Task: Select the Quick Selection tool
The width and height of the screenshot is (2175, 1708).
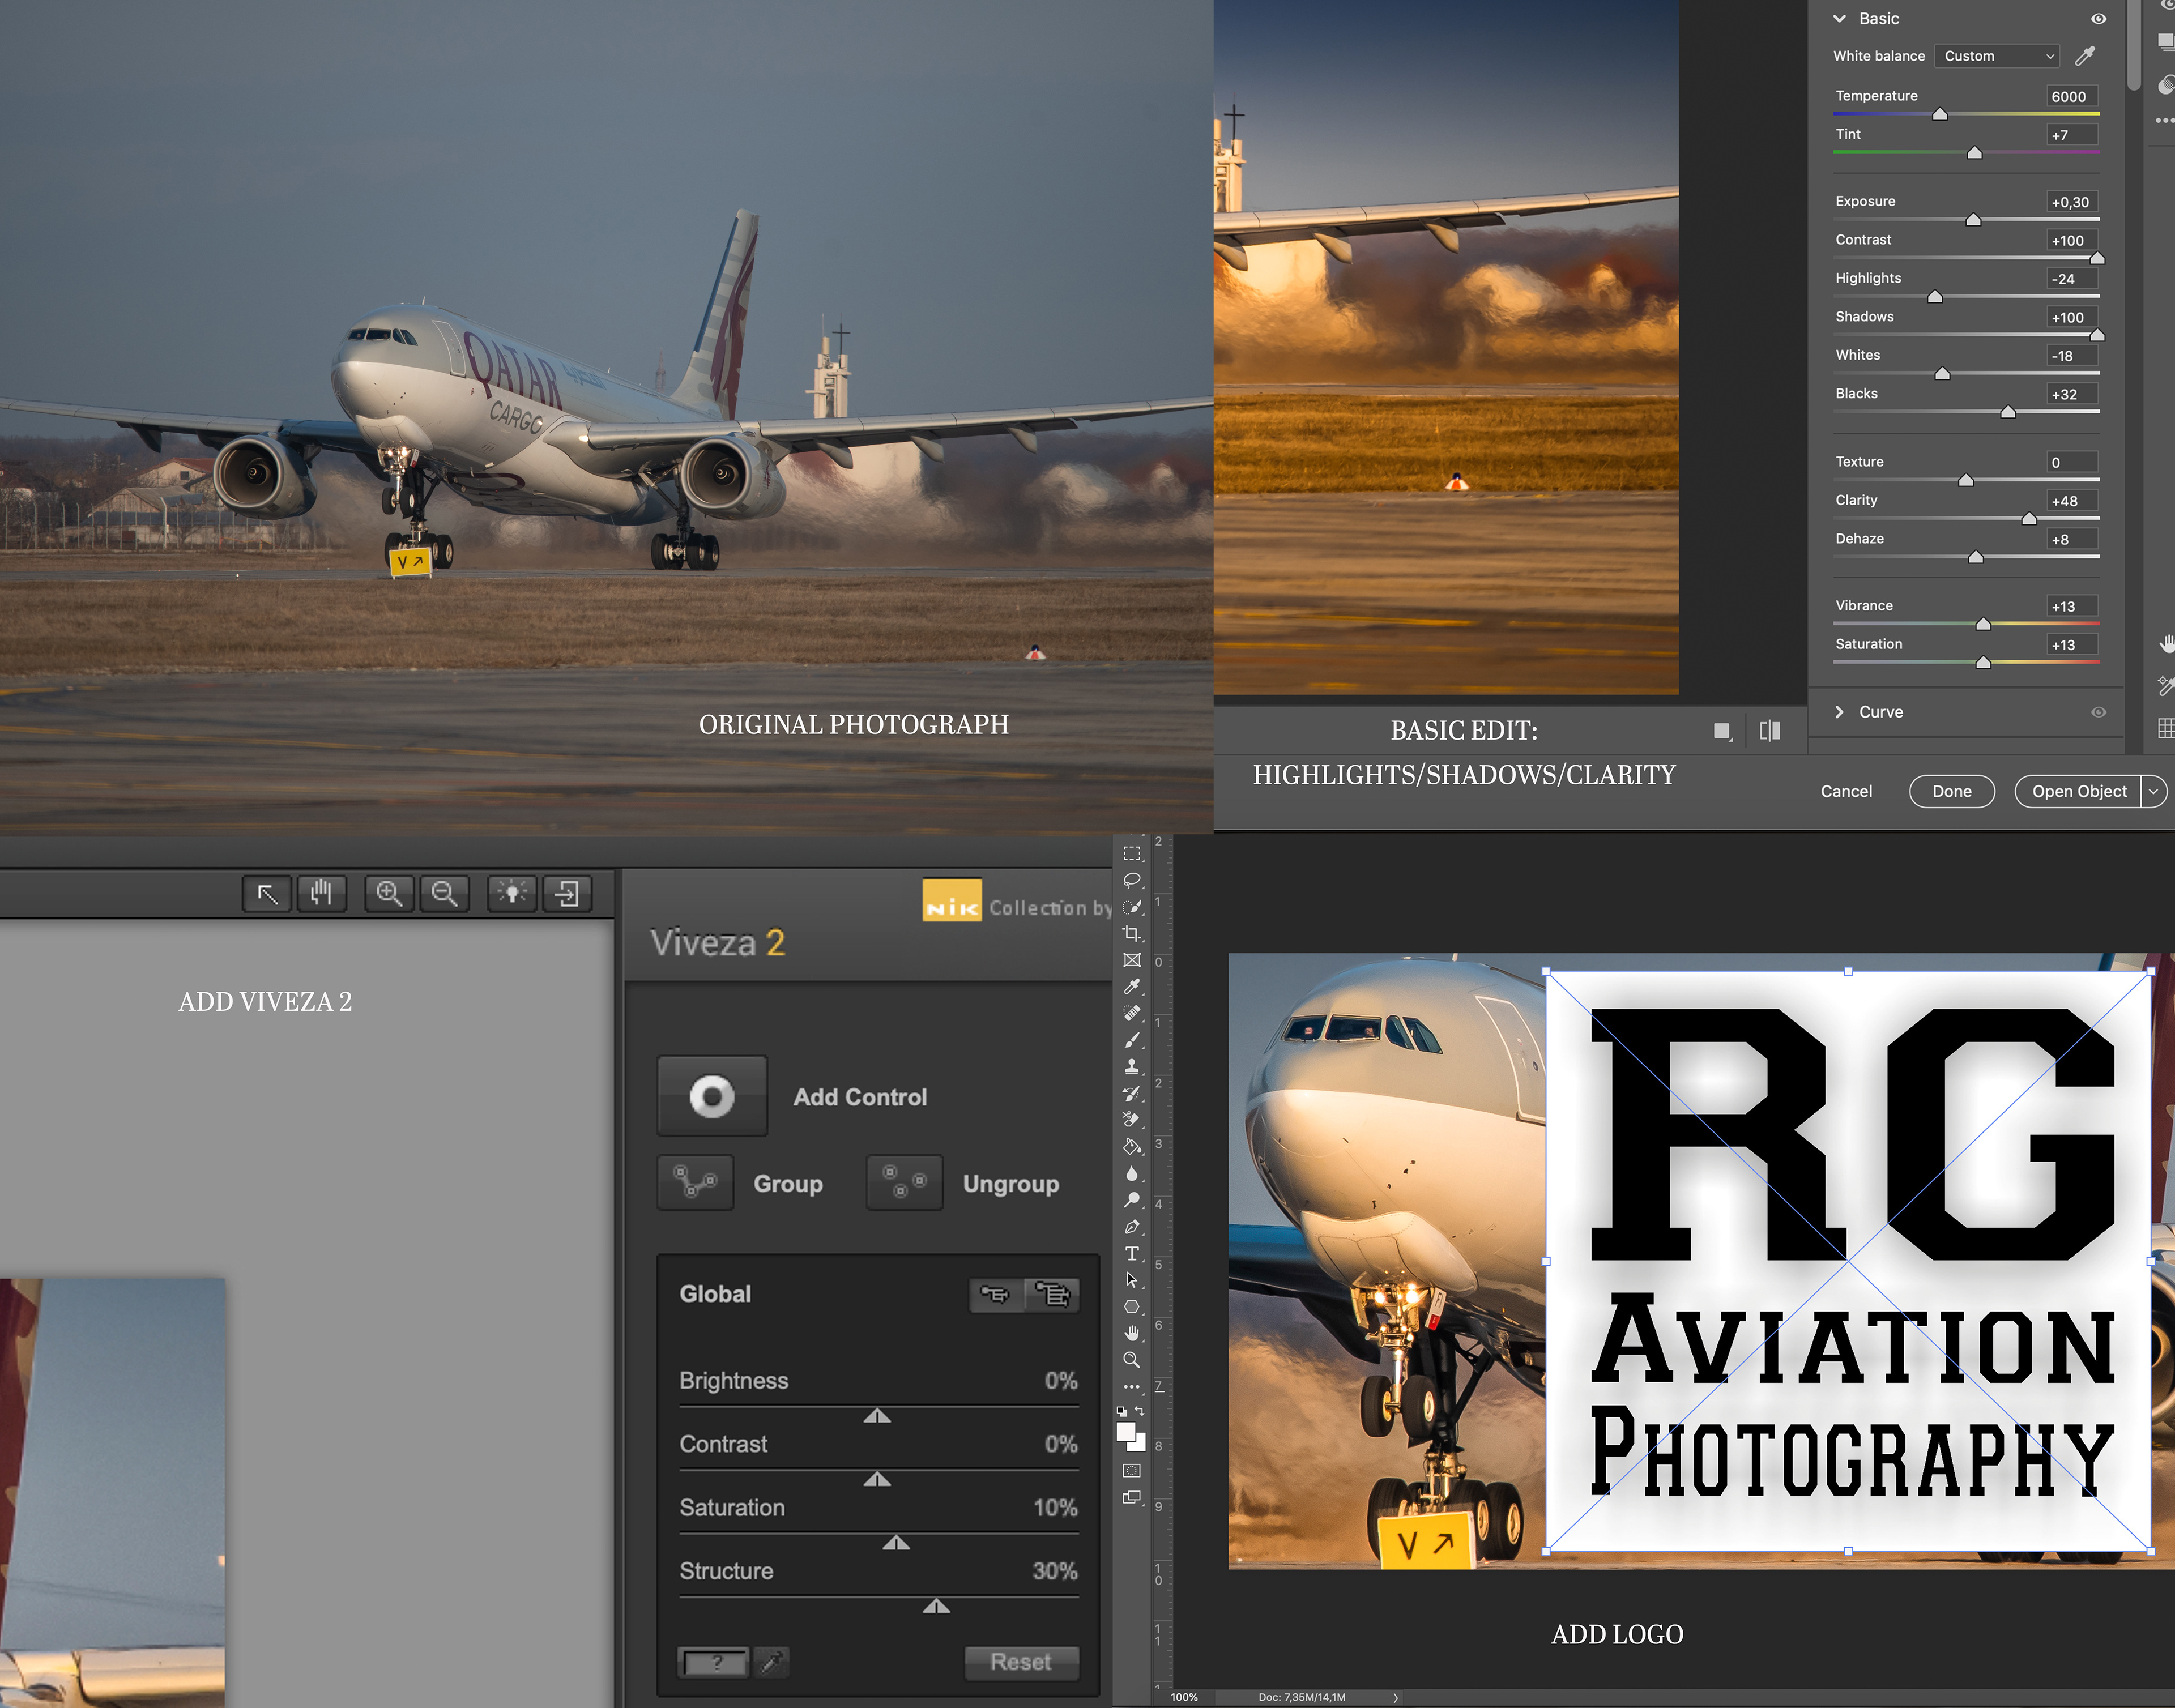Action: coord(1132,907)
